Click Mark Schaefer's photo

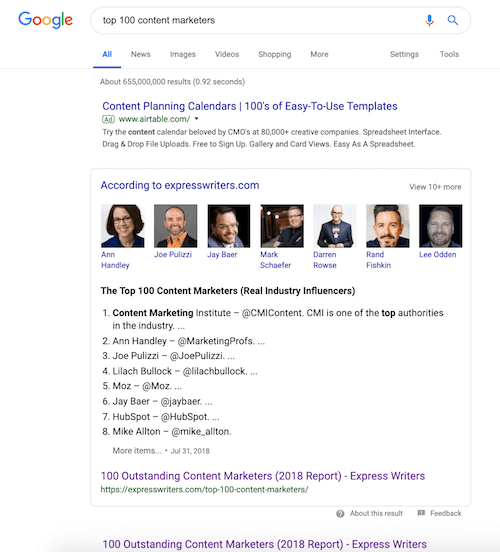(x=282, y=226)
